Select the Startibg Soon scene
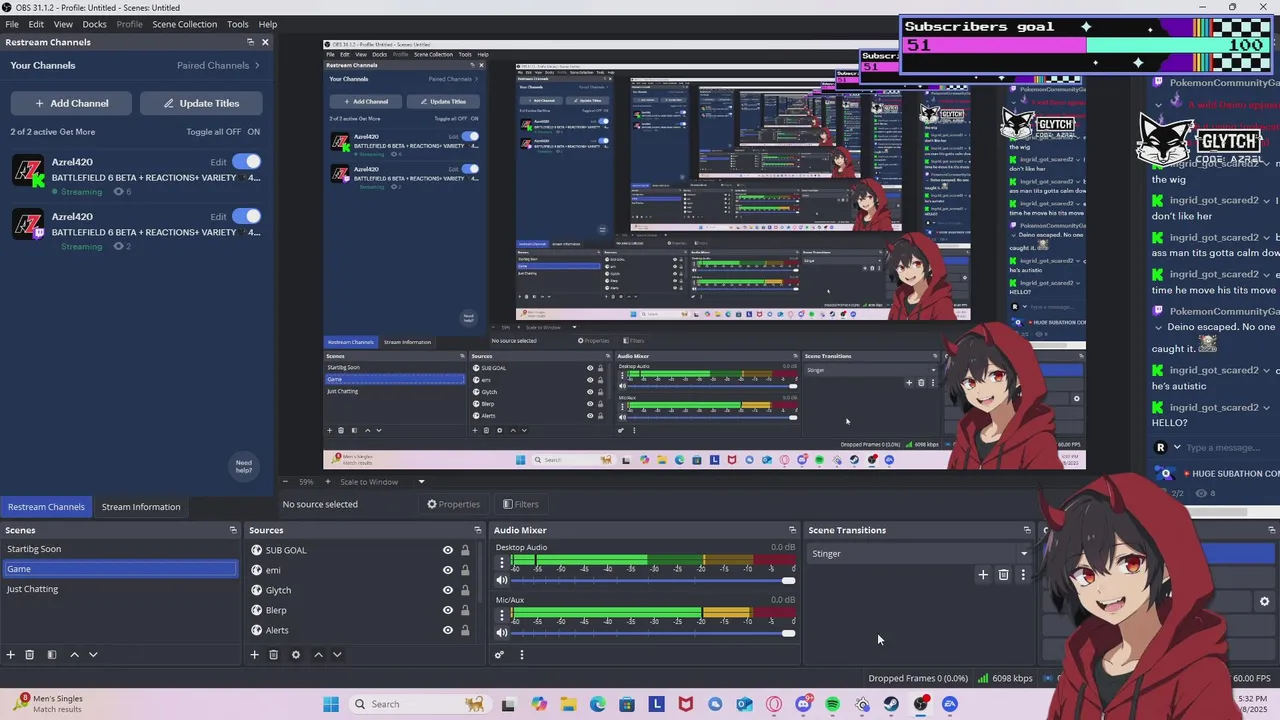Viewport: 1280px width, 720px height. tap(119, 549)
